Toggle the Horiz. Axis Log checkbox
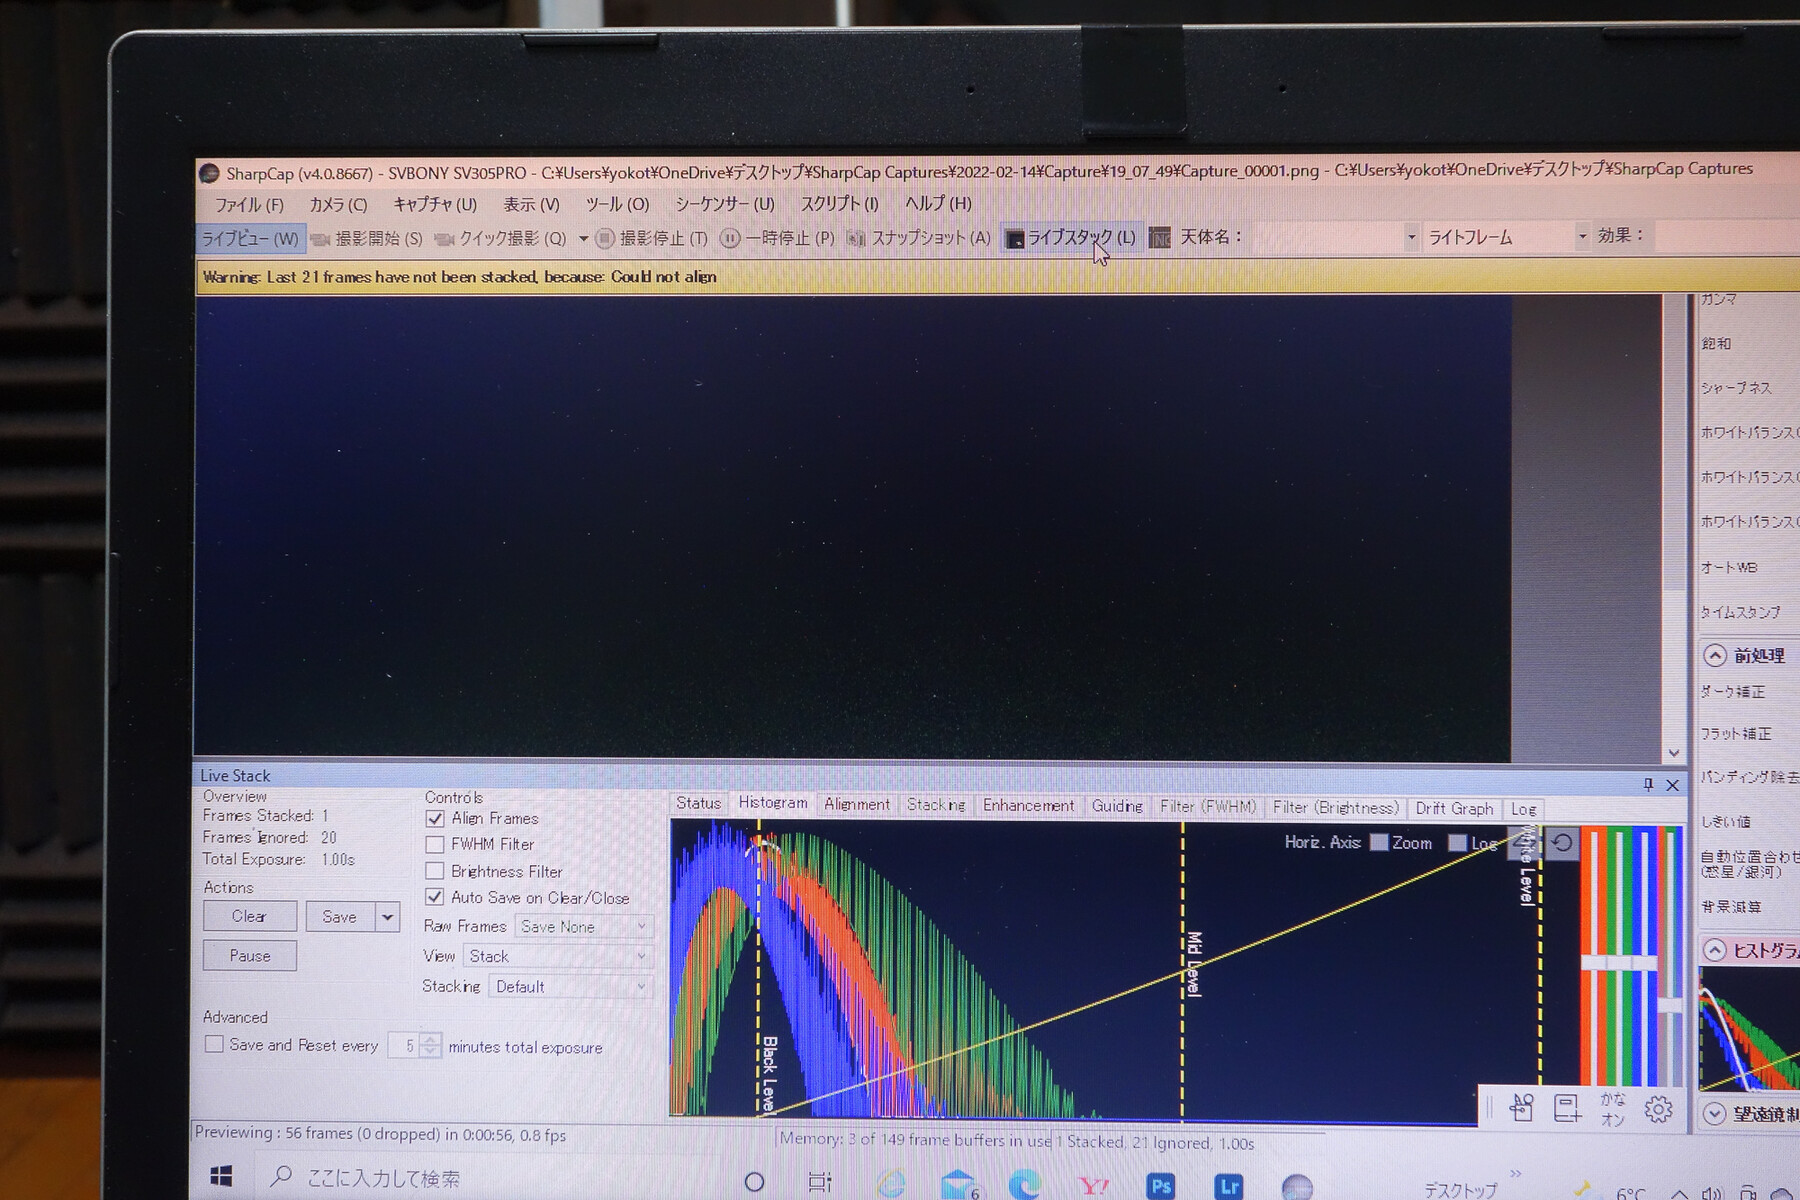This screenshot has height=1200, width=1800. (1457, 843)
